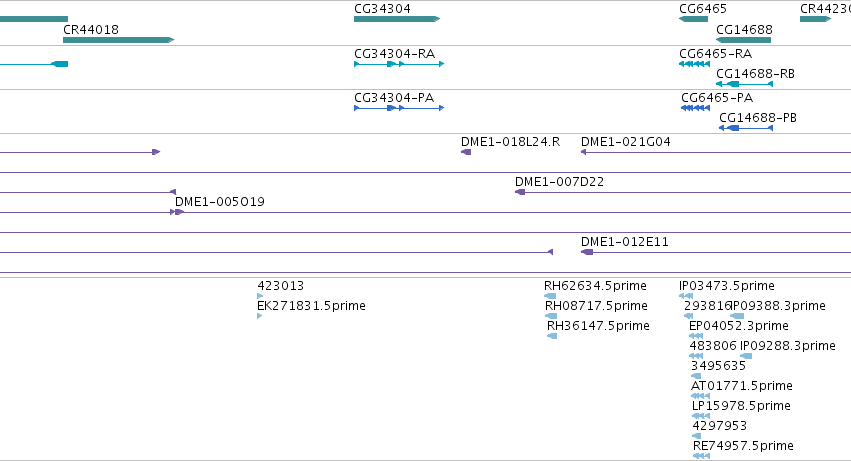Select the IP03473.5prime EST glyph
This screenshot has width=851, height=461.
tap(686, 296)
